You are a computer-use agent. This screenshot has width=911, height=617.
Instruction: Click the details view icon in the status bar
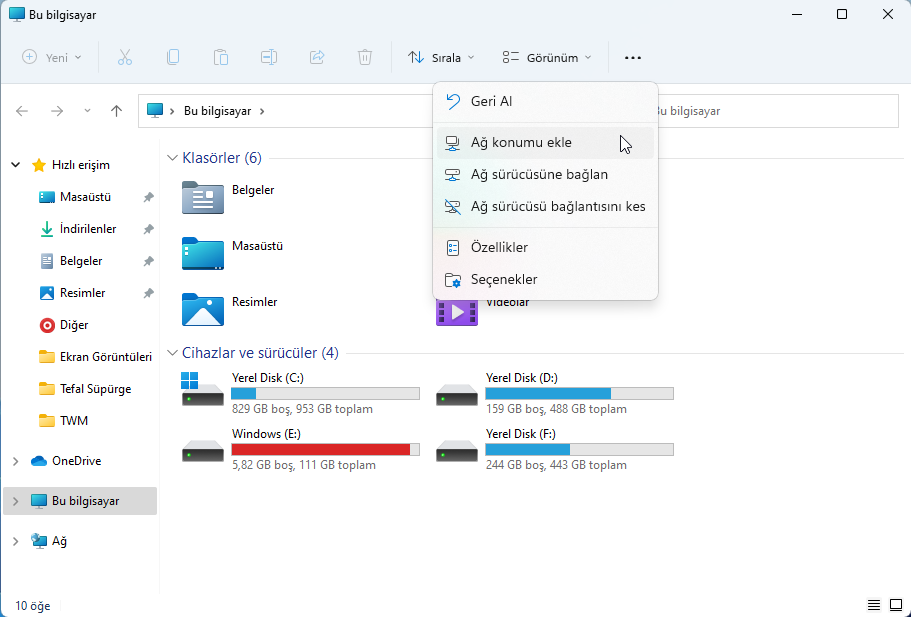(874, 605)
